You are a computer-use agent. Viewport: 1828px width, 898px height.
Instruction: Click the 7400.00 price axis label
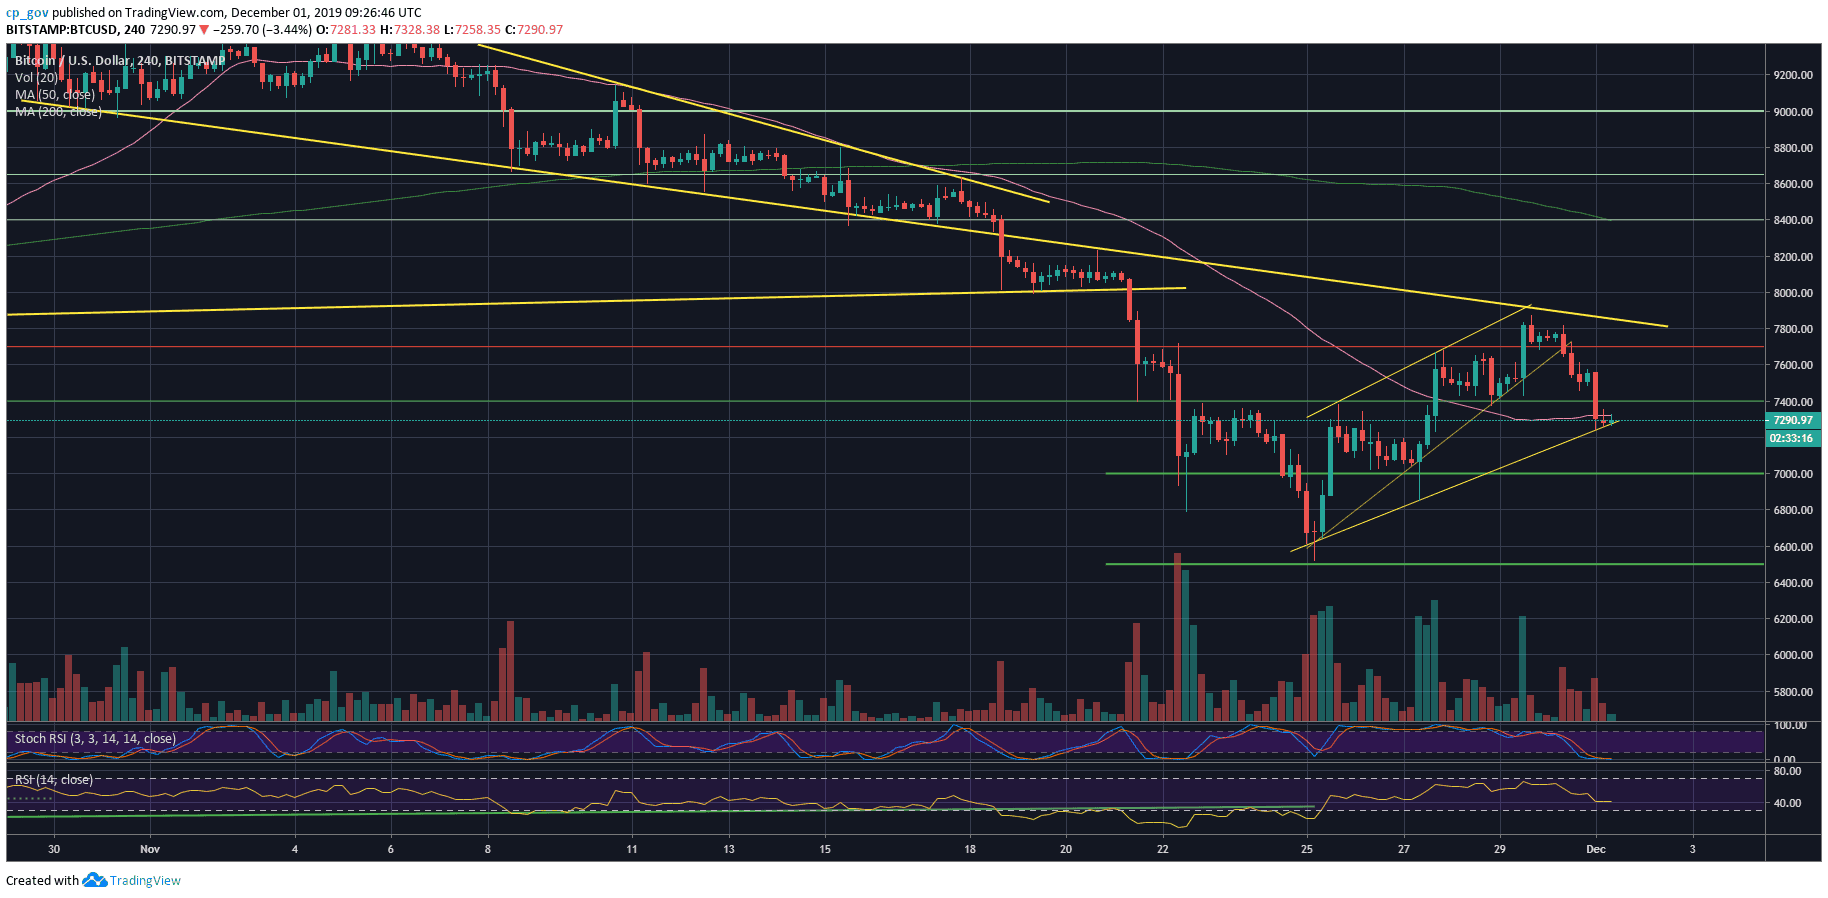tap(1793, 402)
